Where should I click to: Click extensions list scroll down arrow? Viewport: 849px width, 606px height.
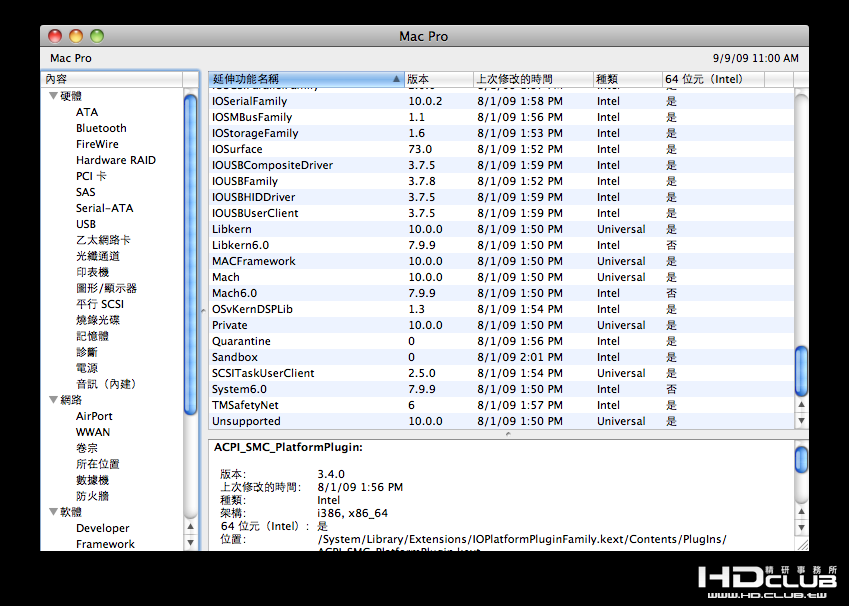click(801, 421)
